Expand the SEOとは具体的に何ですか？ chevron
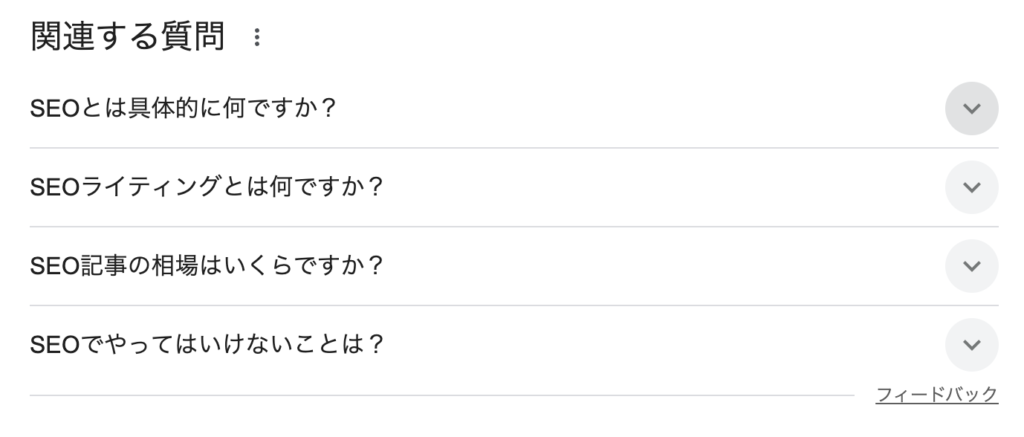The height and width of the screenshot is (437, 1024). [971, 108]
